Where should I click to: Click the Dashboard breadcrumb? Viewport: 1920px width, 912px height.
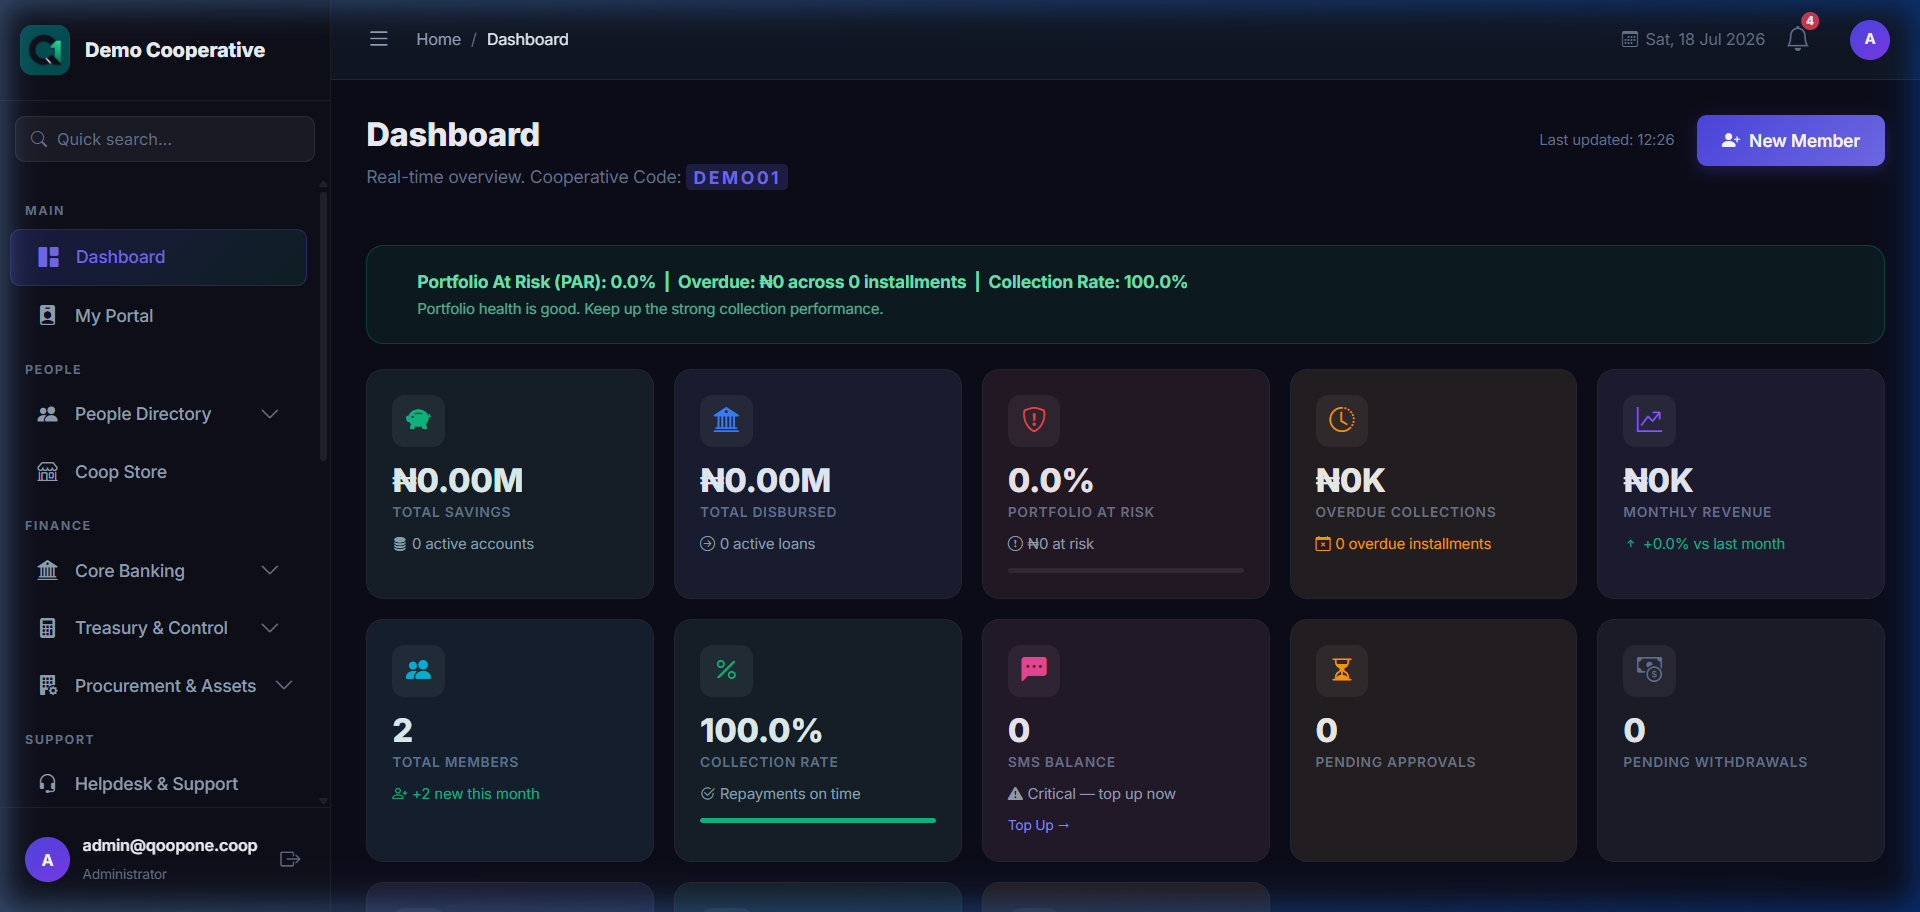(527, 39)
